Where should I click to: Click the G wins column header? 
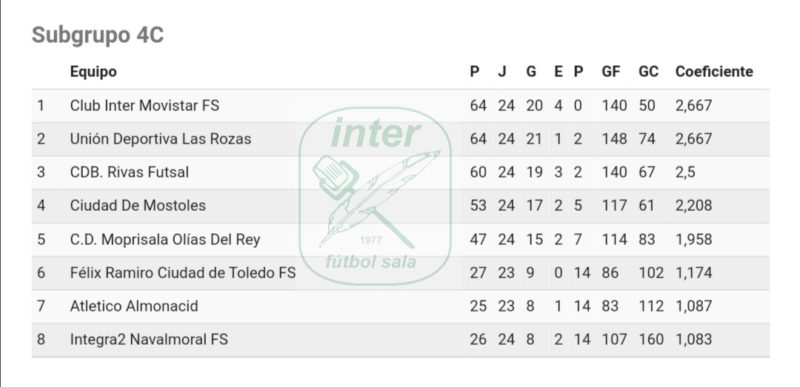pyautogui.click(x=531, y=71)
